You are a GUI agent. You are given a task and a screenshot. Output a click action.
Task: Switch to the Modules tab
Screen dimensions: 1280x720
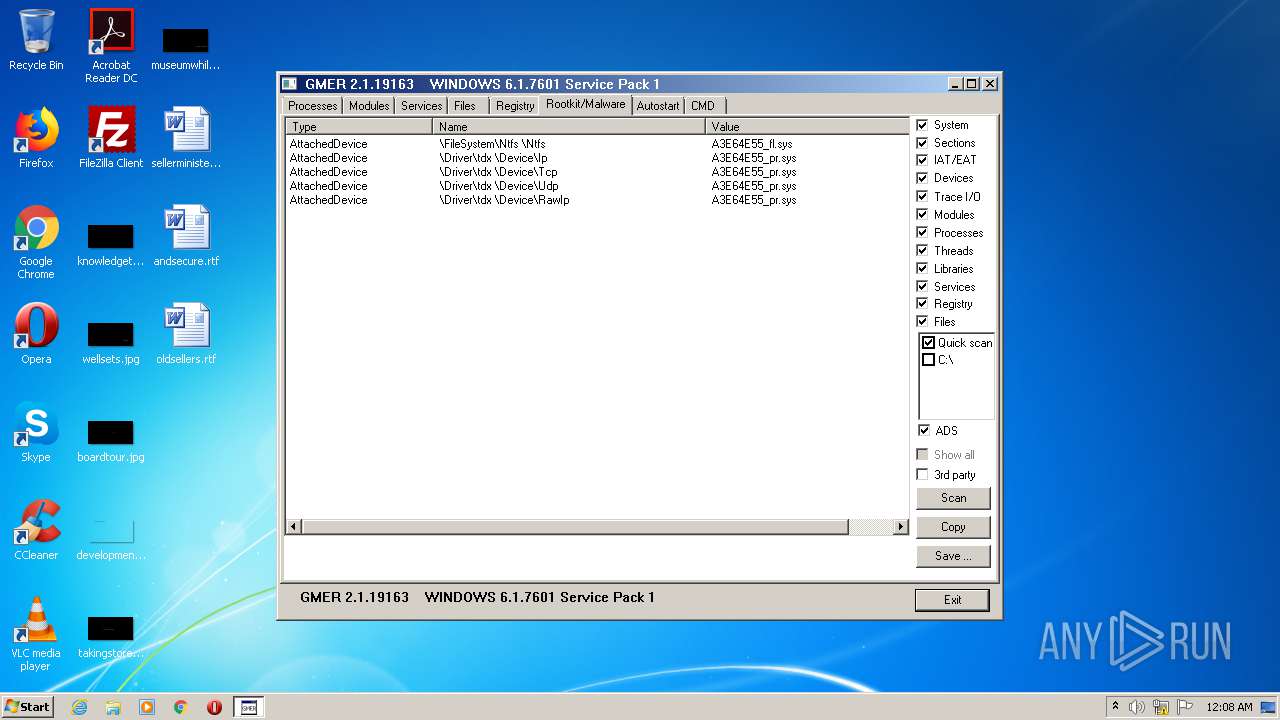[x=369, y=106]
